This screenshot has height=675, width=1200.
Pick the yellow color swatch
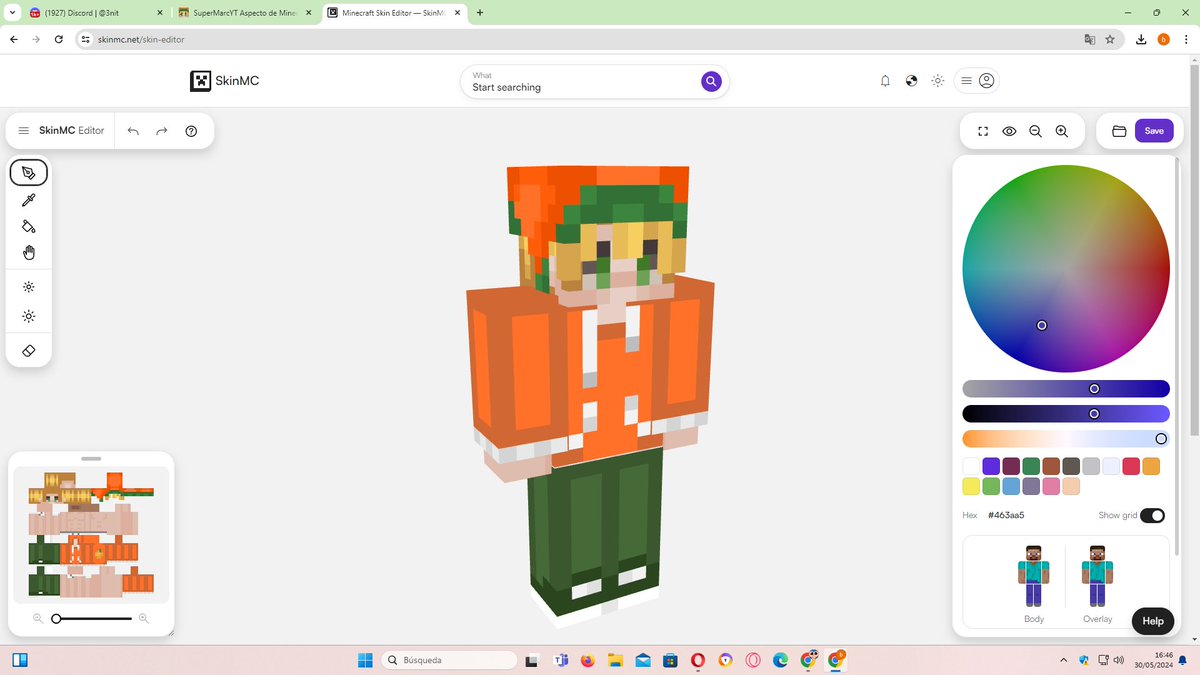pyautogui.click(x=971, y=486)
